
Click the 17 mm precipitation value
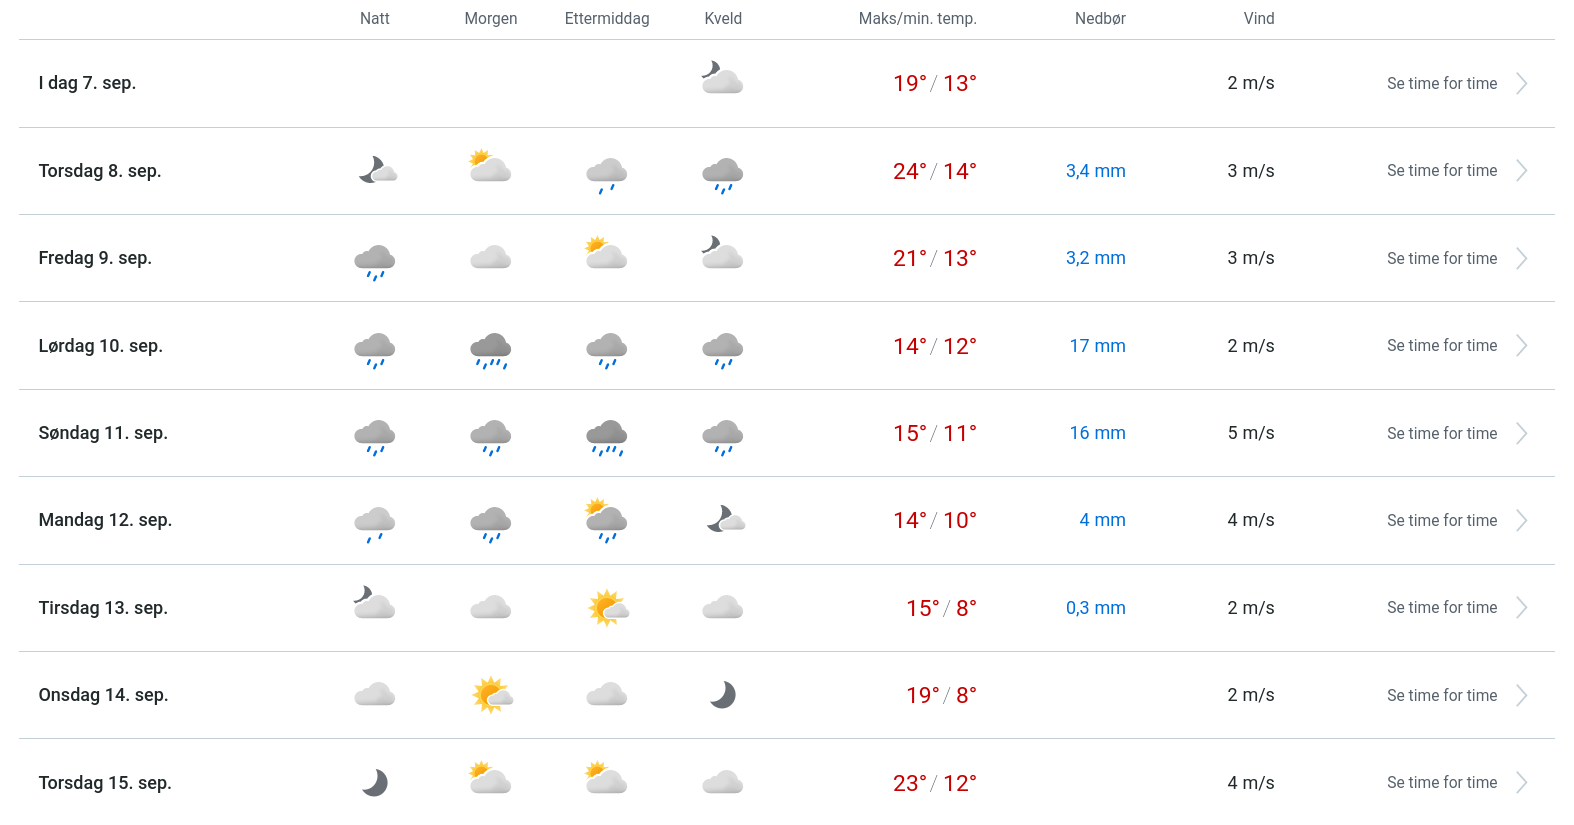(1097, 346)
